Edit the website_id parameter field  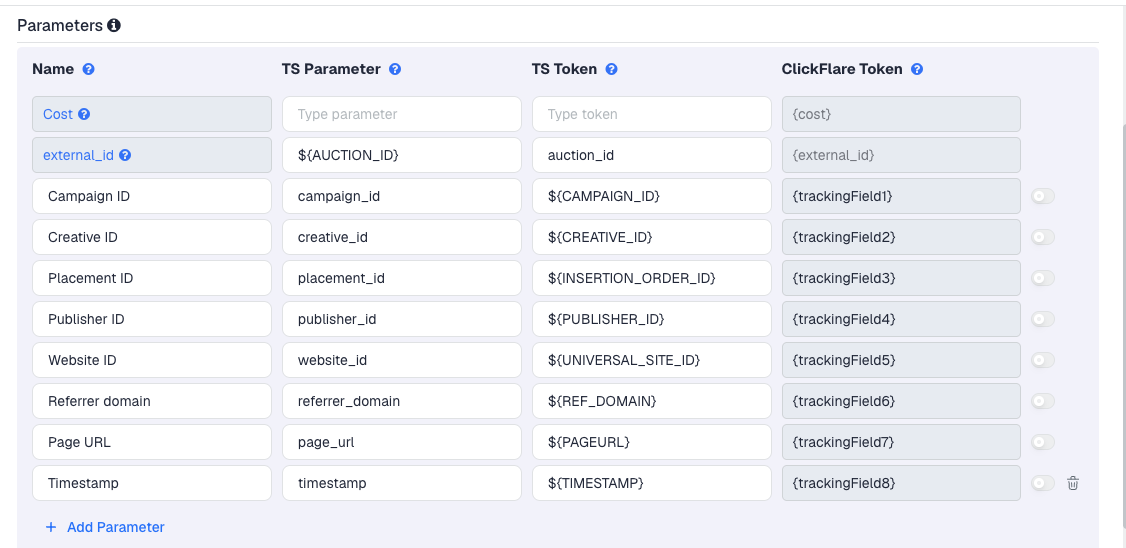[401, 360]
